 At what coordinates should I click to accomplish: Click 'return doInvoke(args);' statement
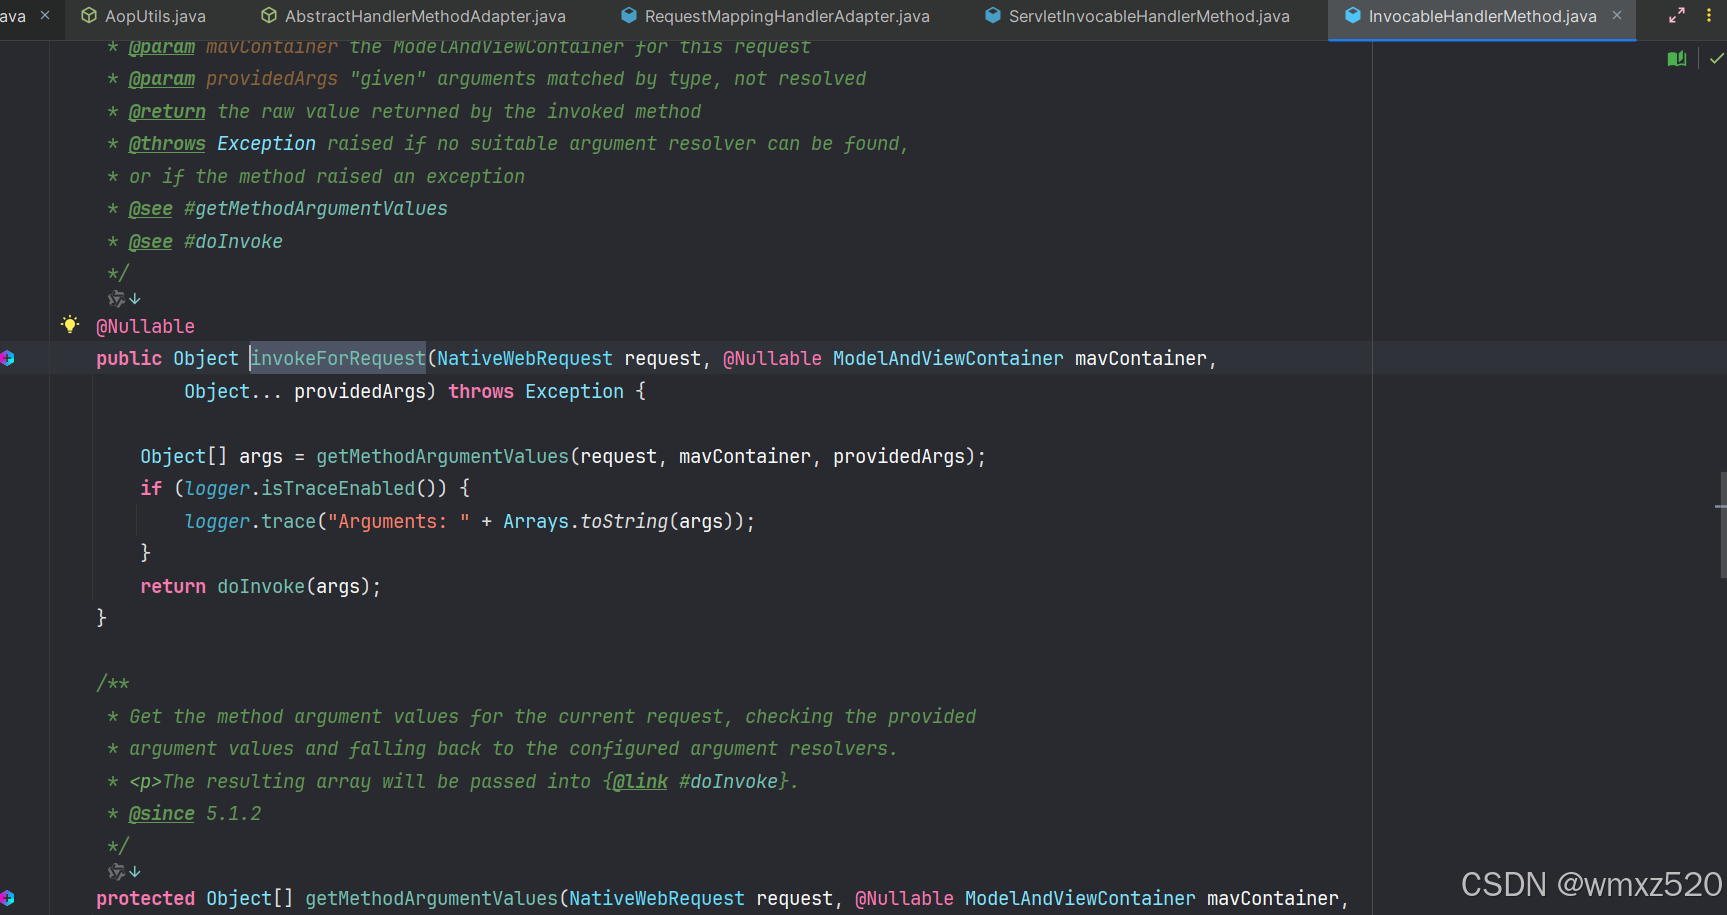tap(261, 587)
